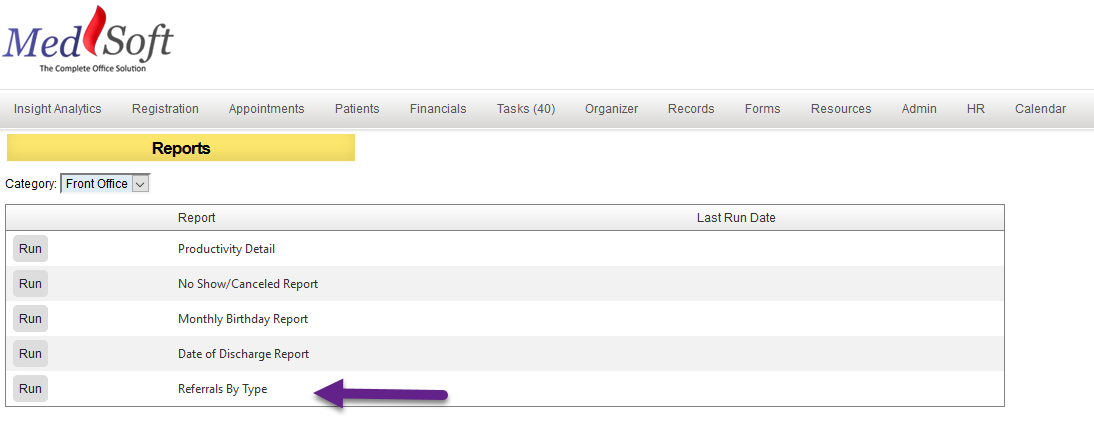
Task: Click the MedSoft logo
Action: tap(88, 39)
